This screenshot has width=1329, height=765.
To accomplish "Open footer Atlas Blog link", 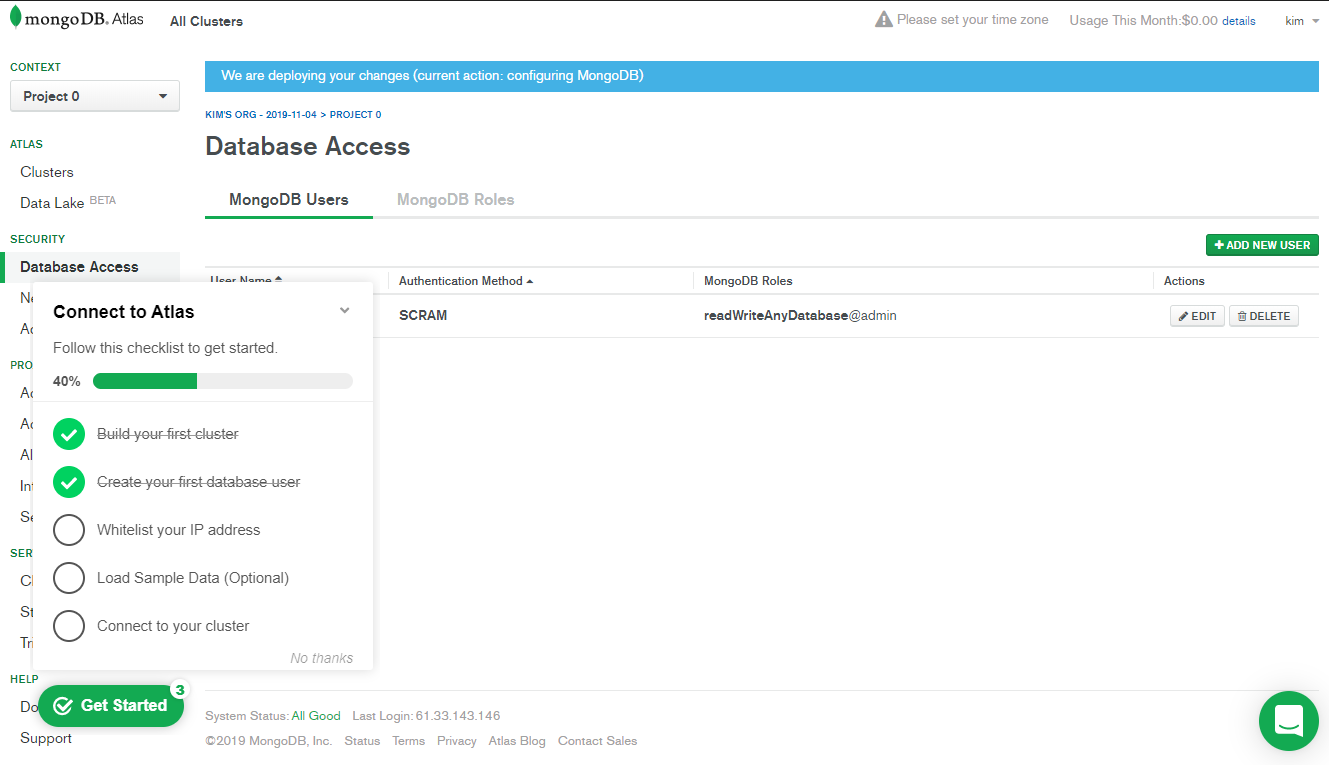I will 517,741.
